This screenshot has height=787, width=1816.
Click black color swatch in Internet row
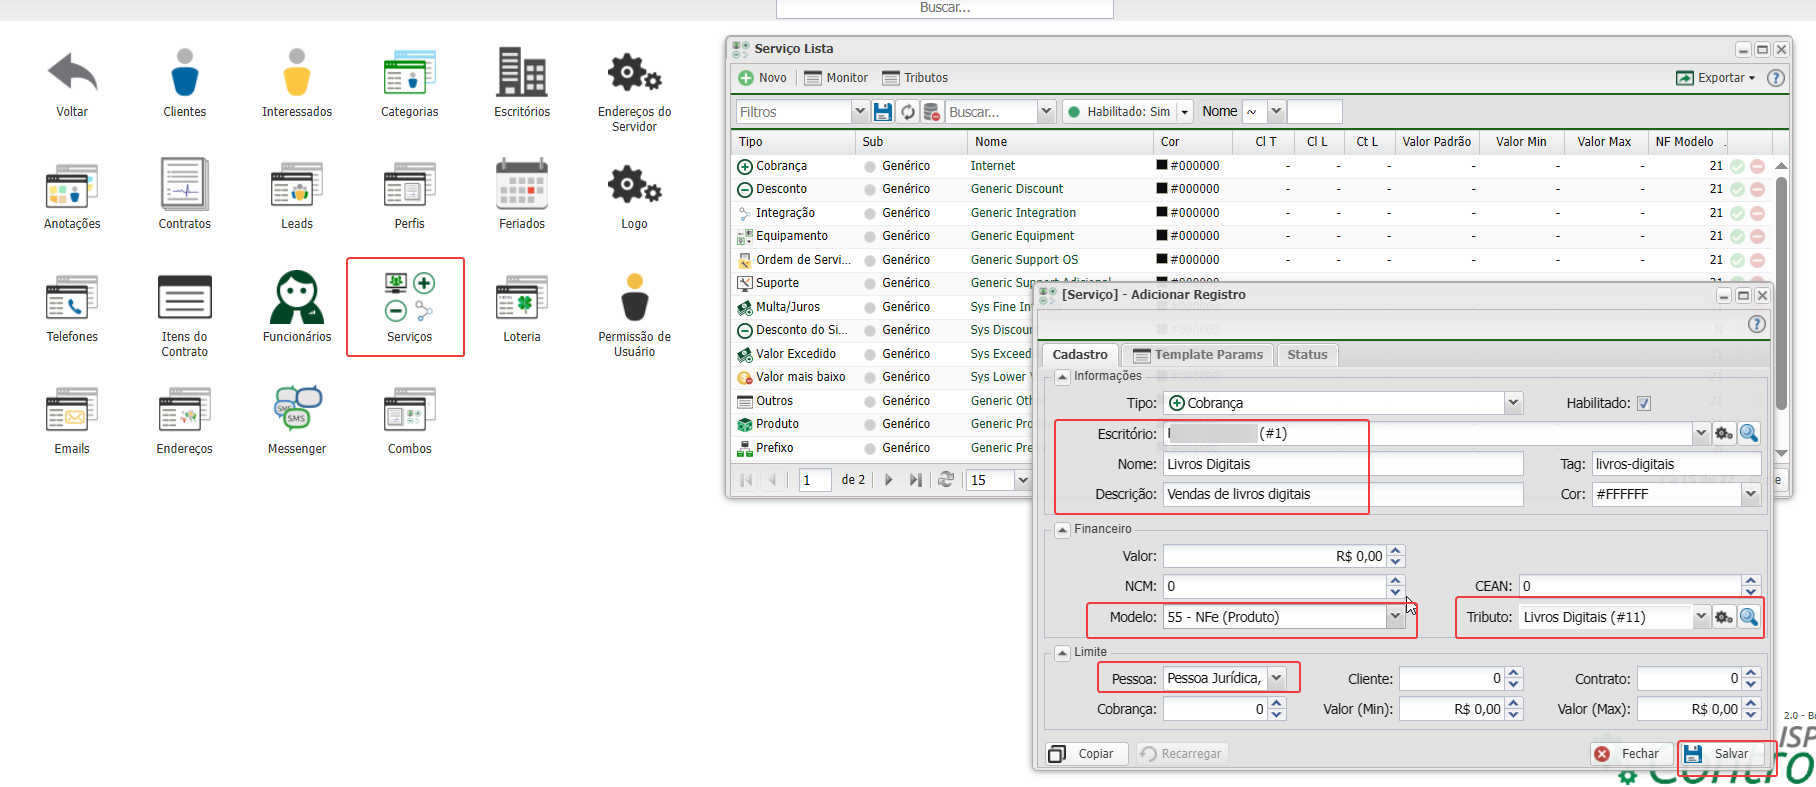1162,166
